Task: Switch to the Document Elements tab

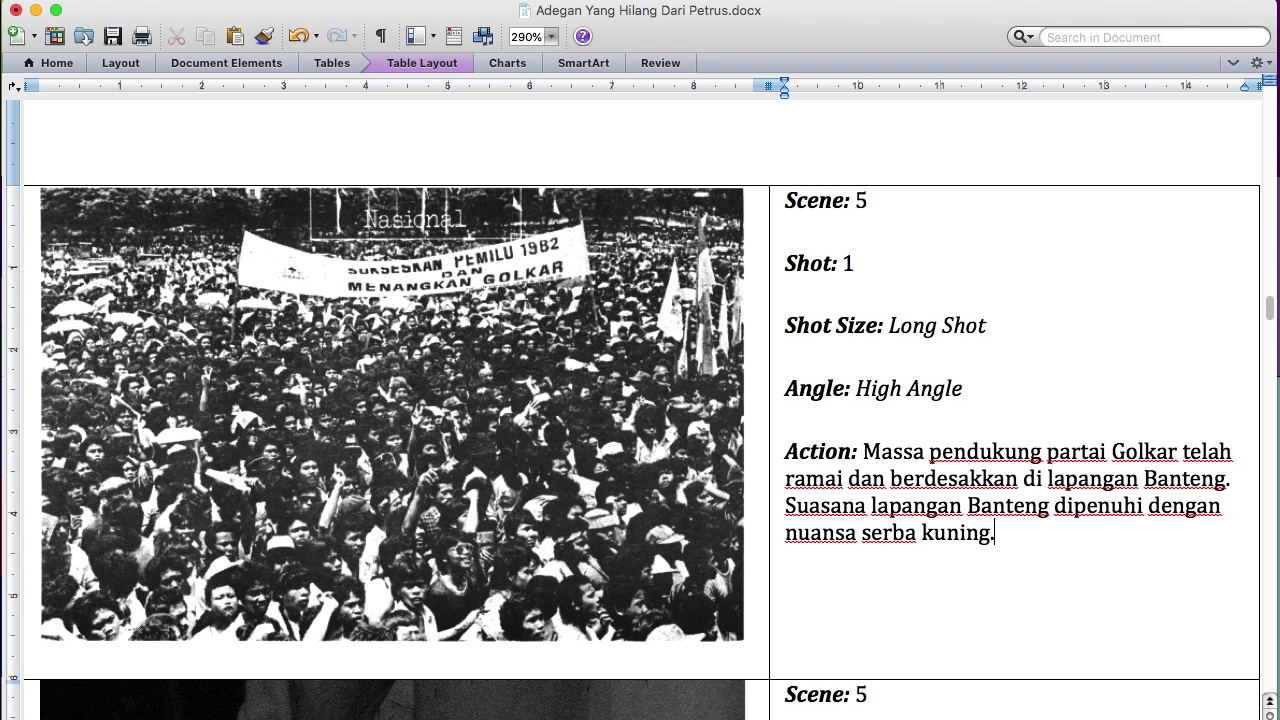Action: pyautogui.click(x=226, y=63)
